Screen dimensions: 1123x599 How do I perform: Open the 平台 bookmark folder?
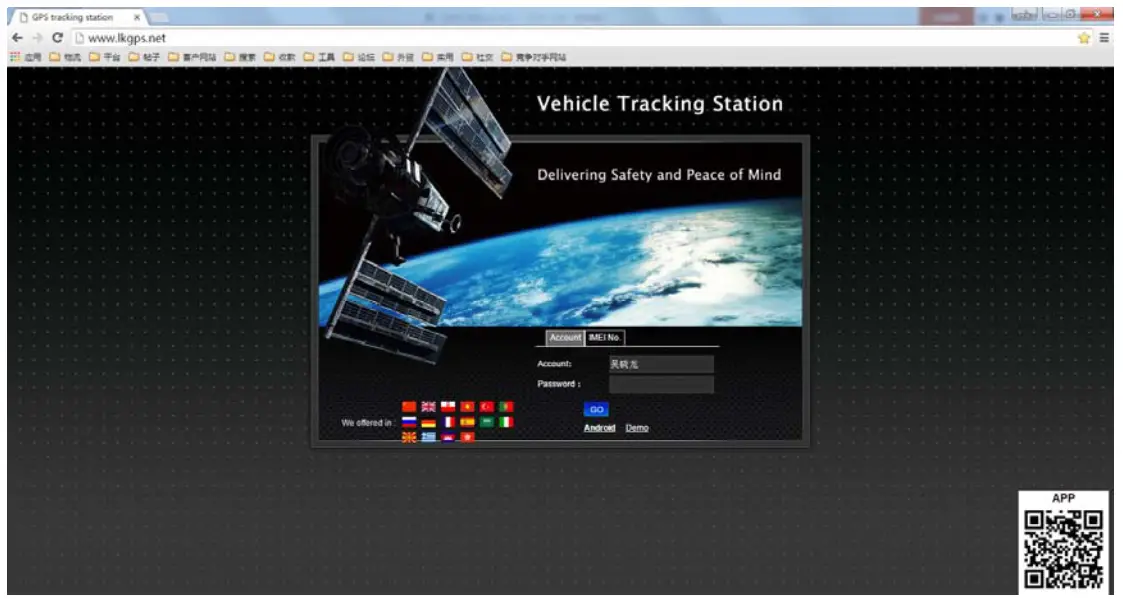tap(105, 57)
